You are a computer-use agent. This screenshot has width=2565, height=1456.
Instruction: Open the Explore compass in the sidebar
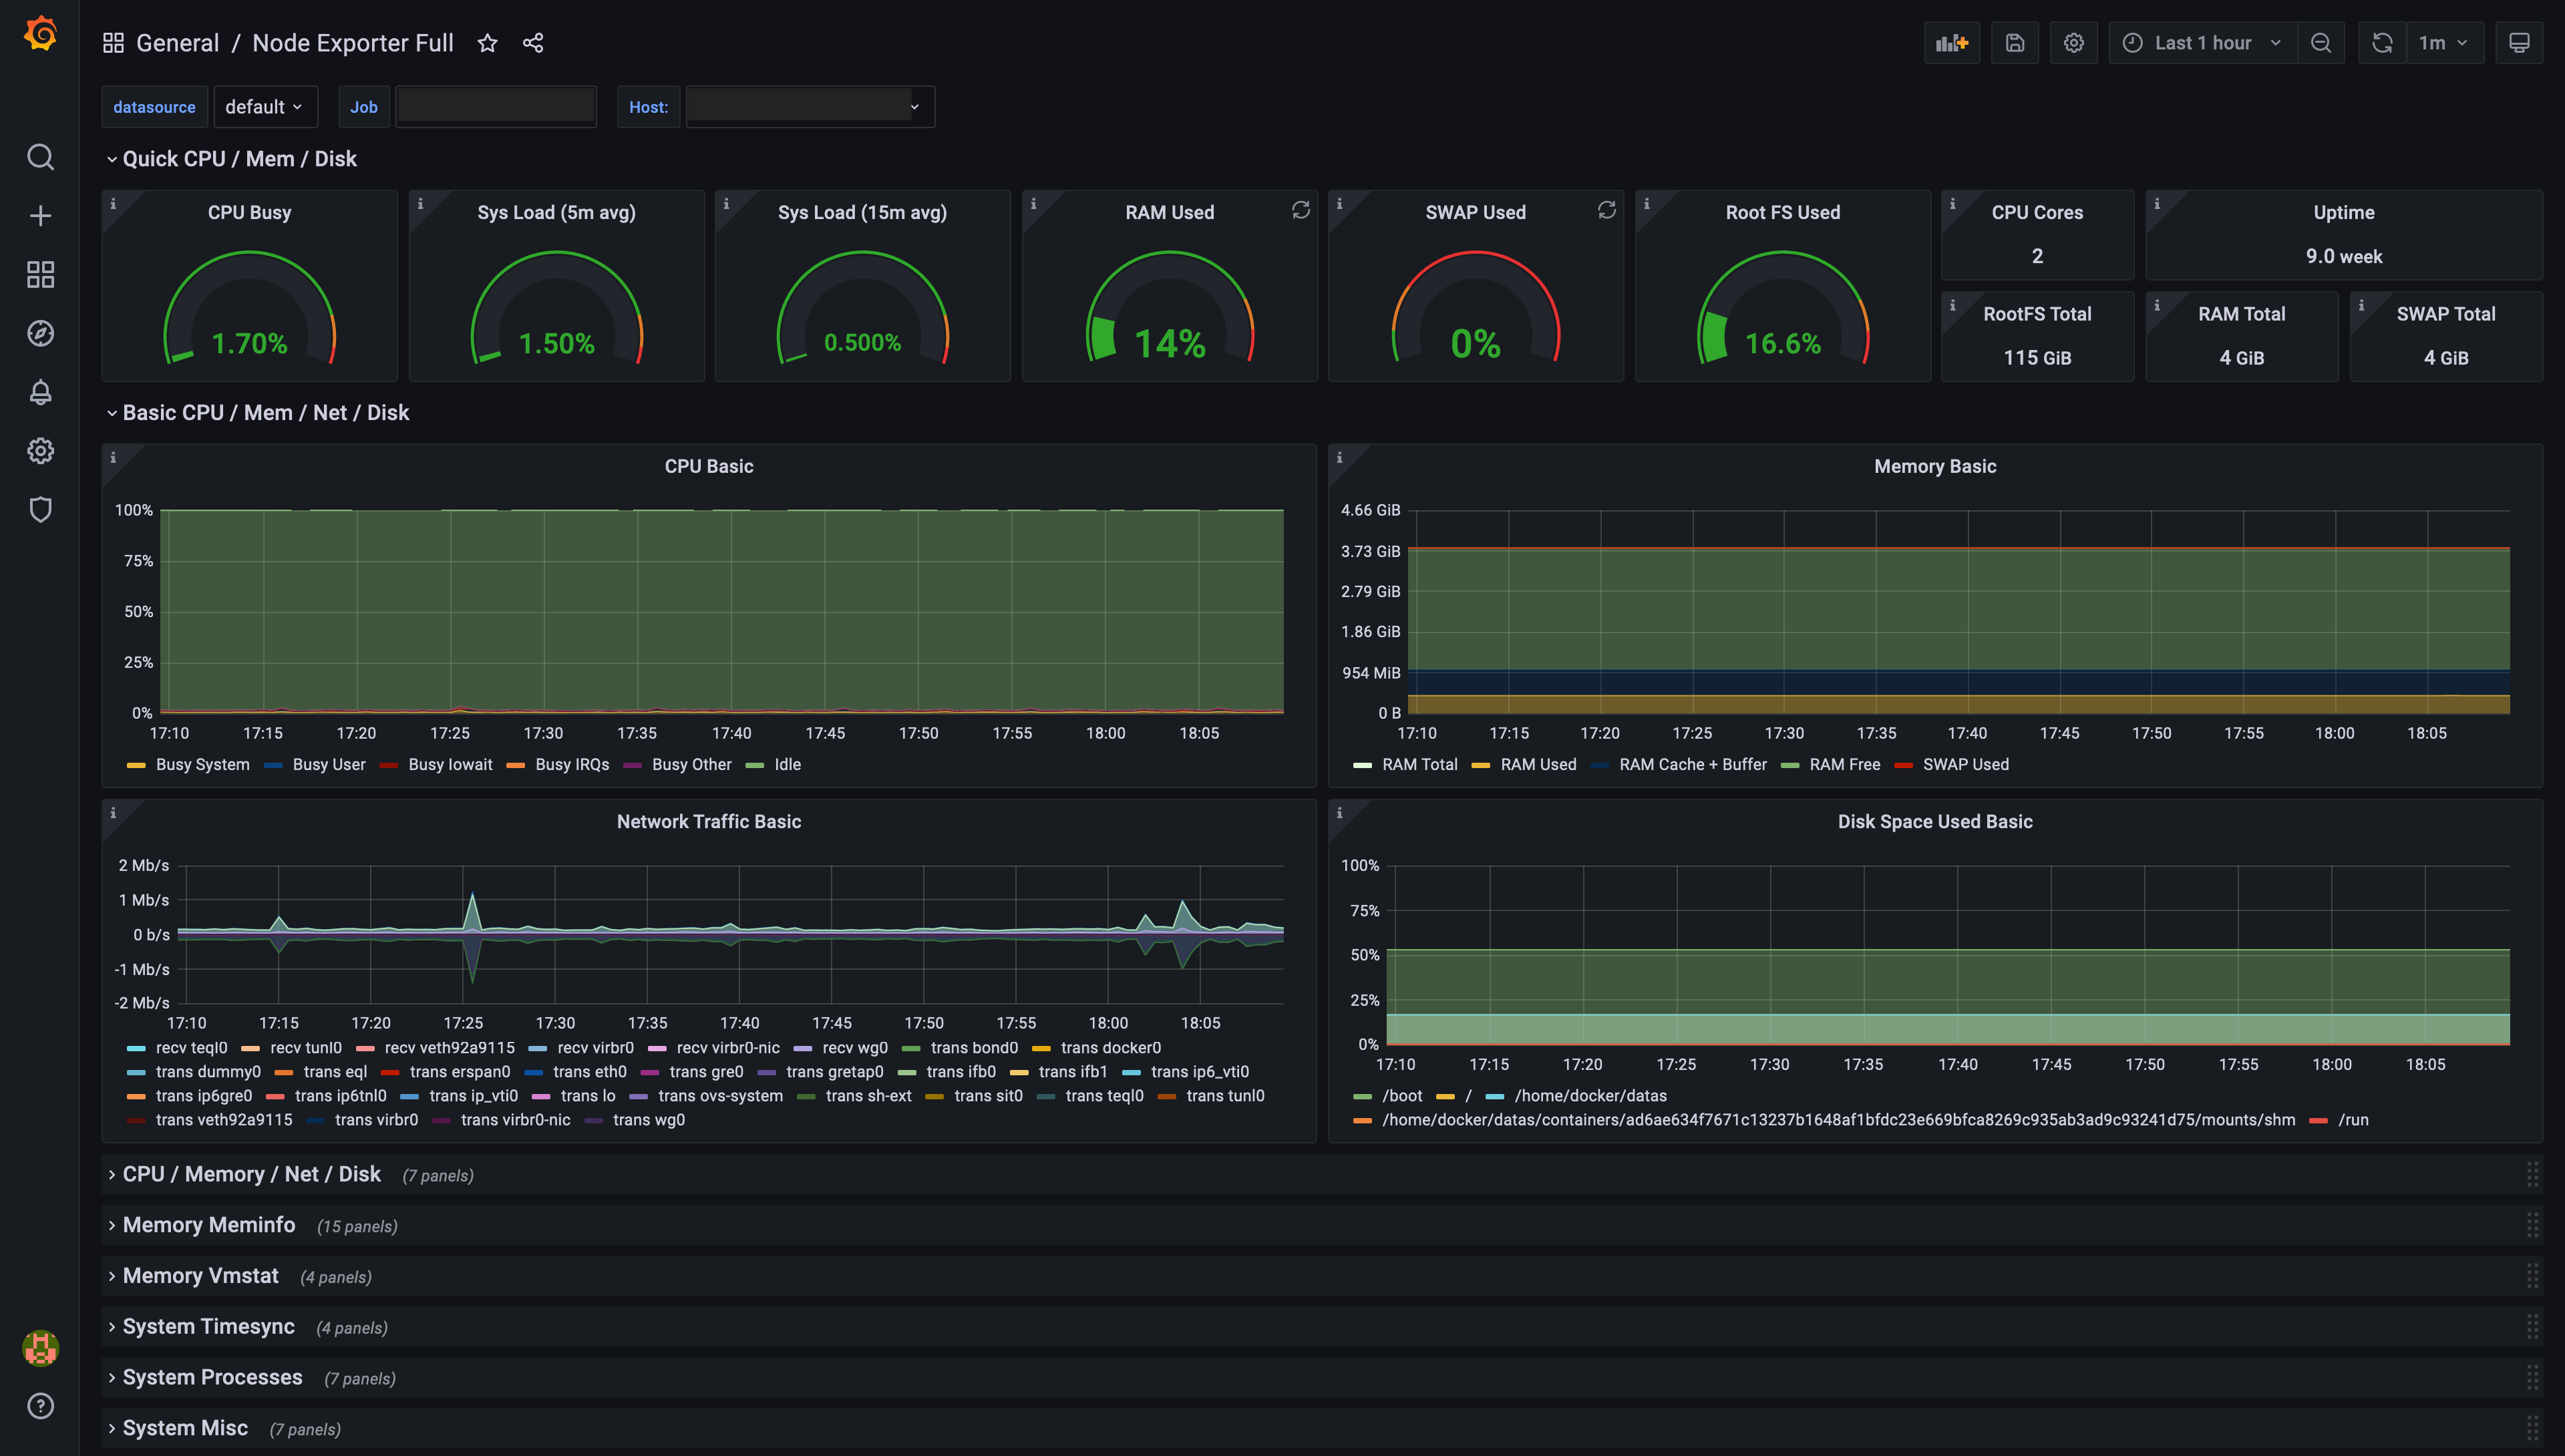point(40,333)
